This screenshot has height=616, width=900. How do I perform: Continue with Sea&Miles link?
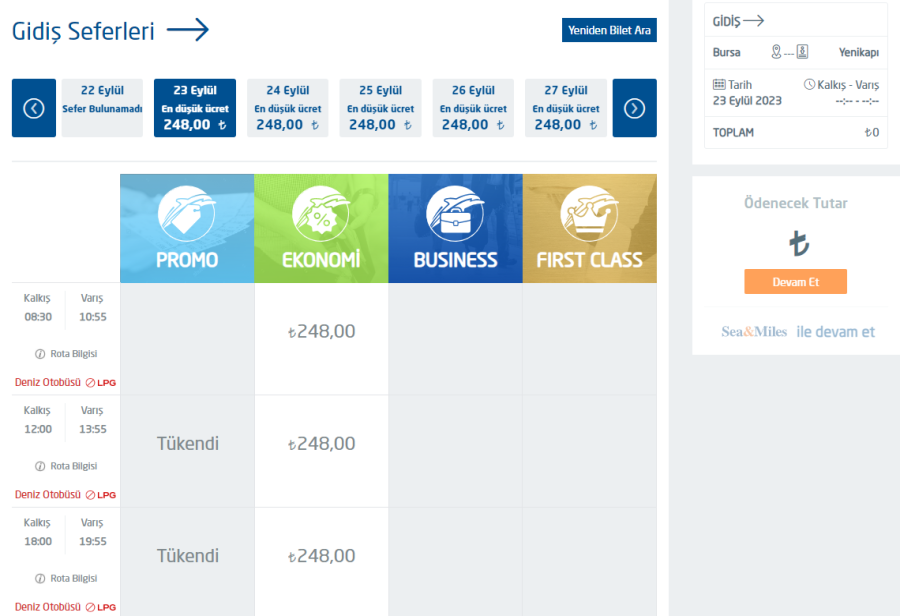click(798, 331)
